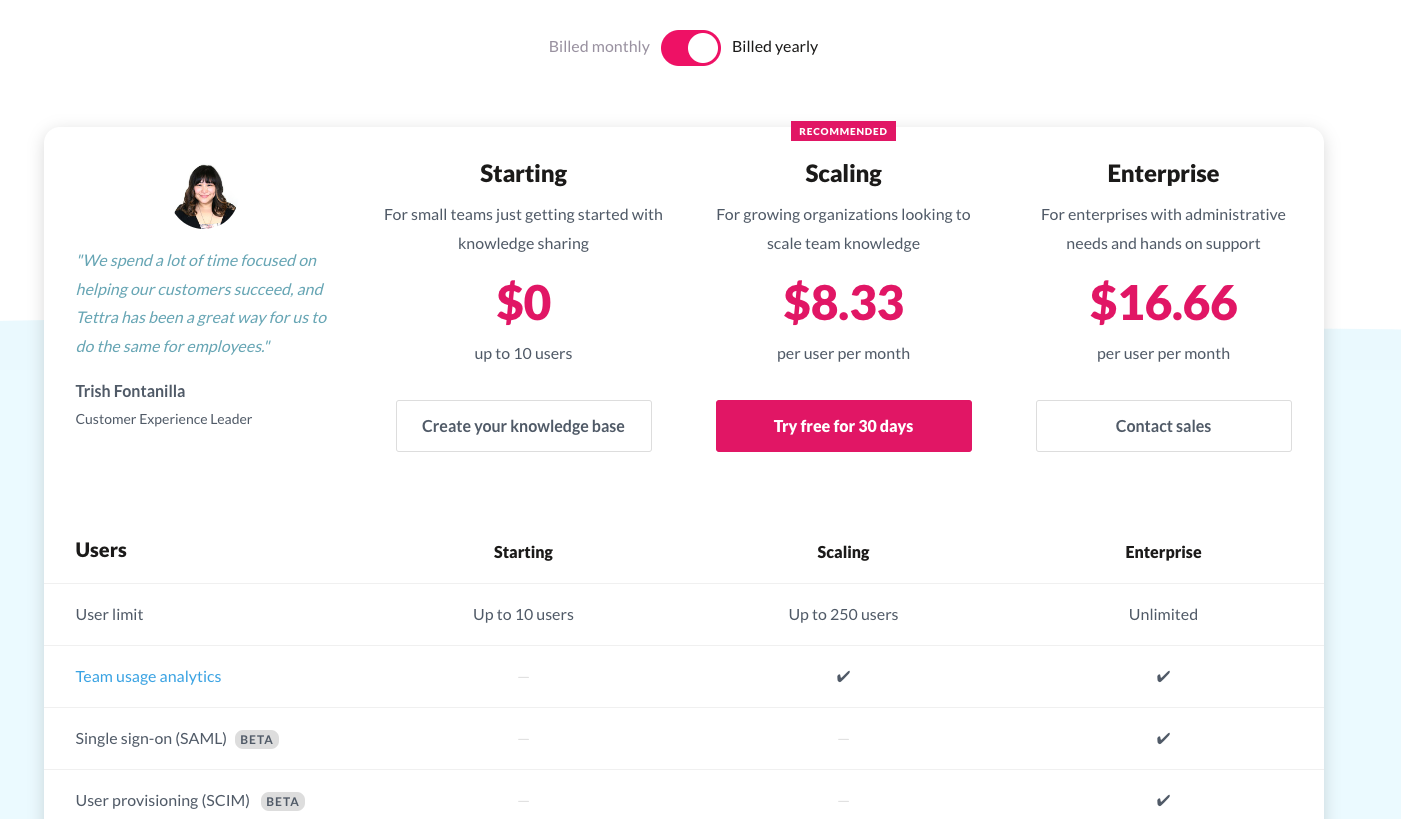Click the Scaling dash for SCIM provisioning
This screenshot has width=1401, height=819.
click(x=843, y=801)
